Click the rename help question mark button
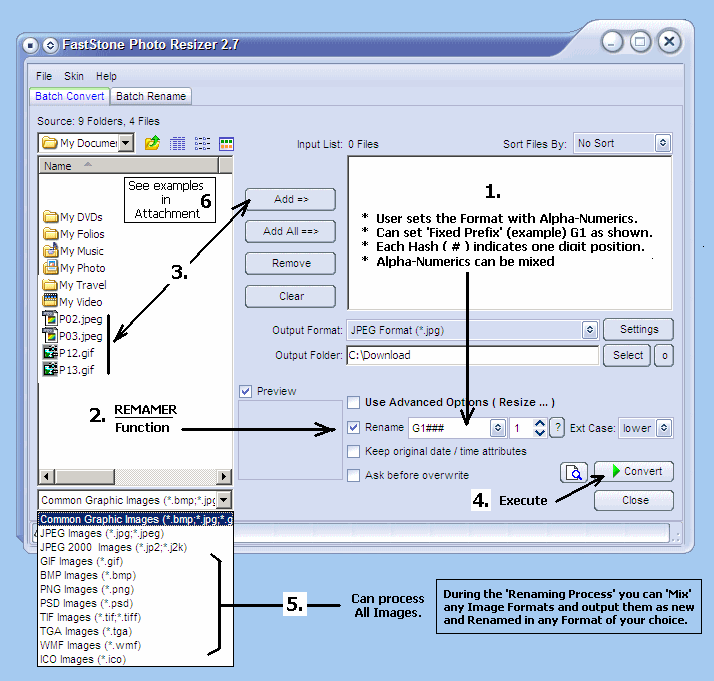 557,428
